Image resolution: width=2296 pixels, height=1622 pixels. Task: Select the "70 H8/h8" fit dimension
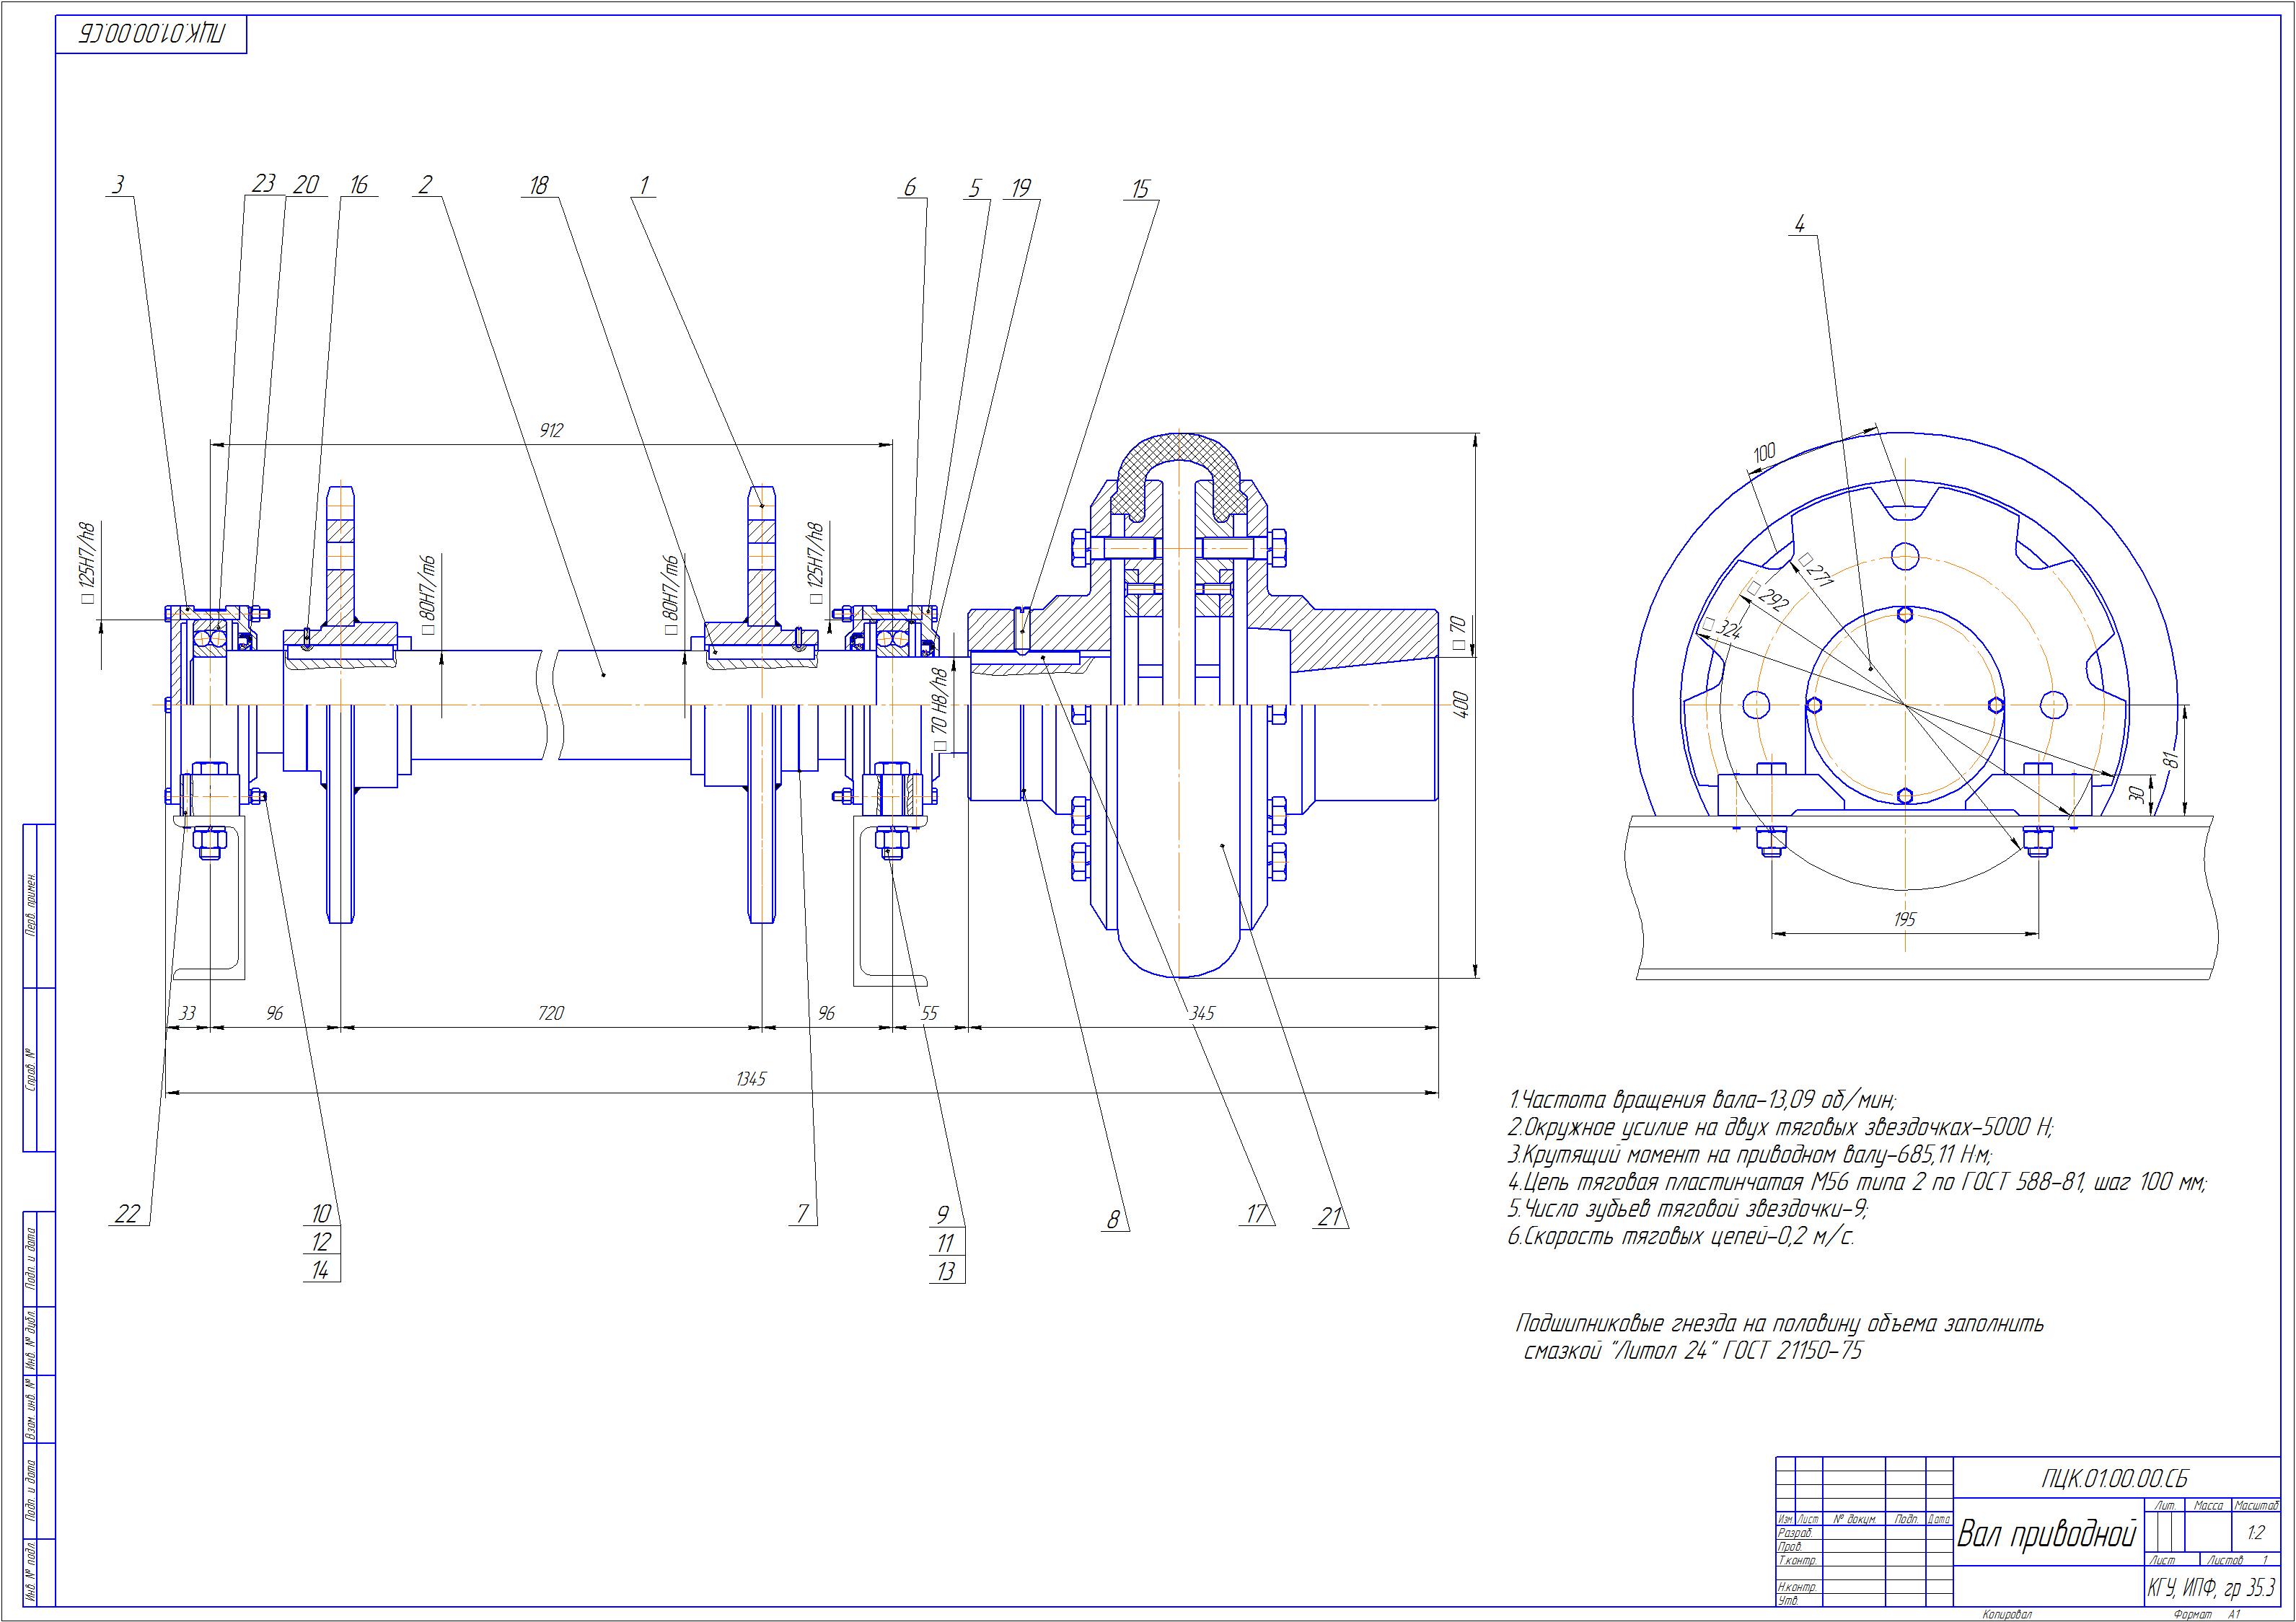[x=939, y=710]
